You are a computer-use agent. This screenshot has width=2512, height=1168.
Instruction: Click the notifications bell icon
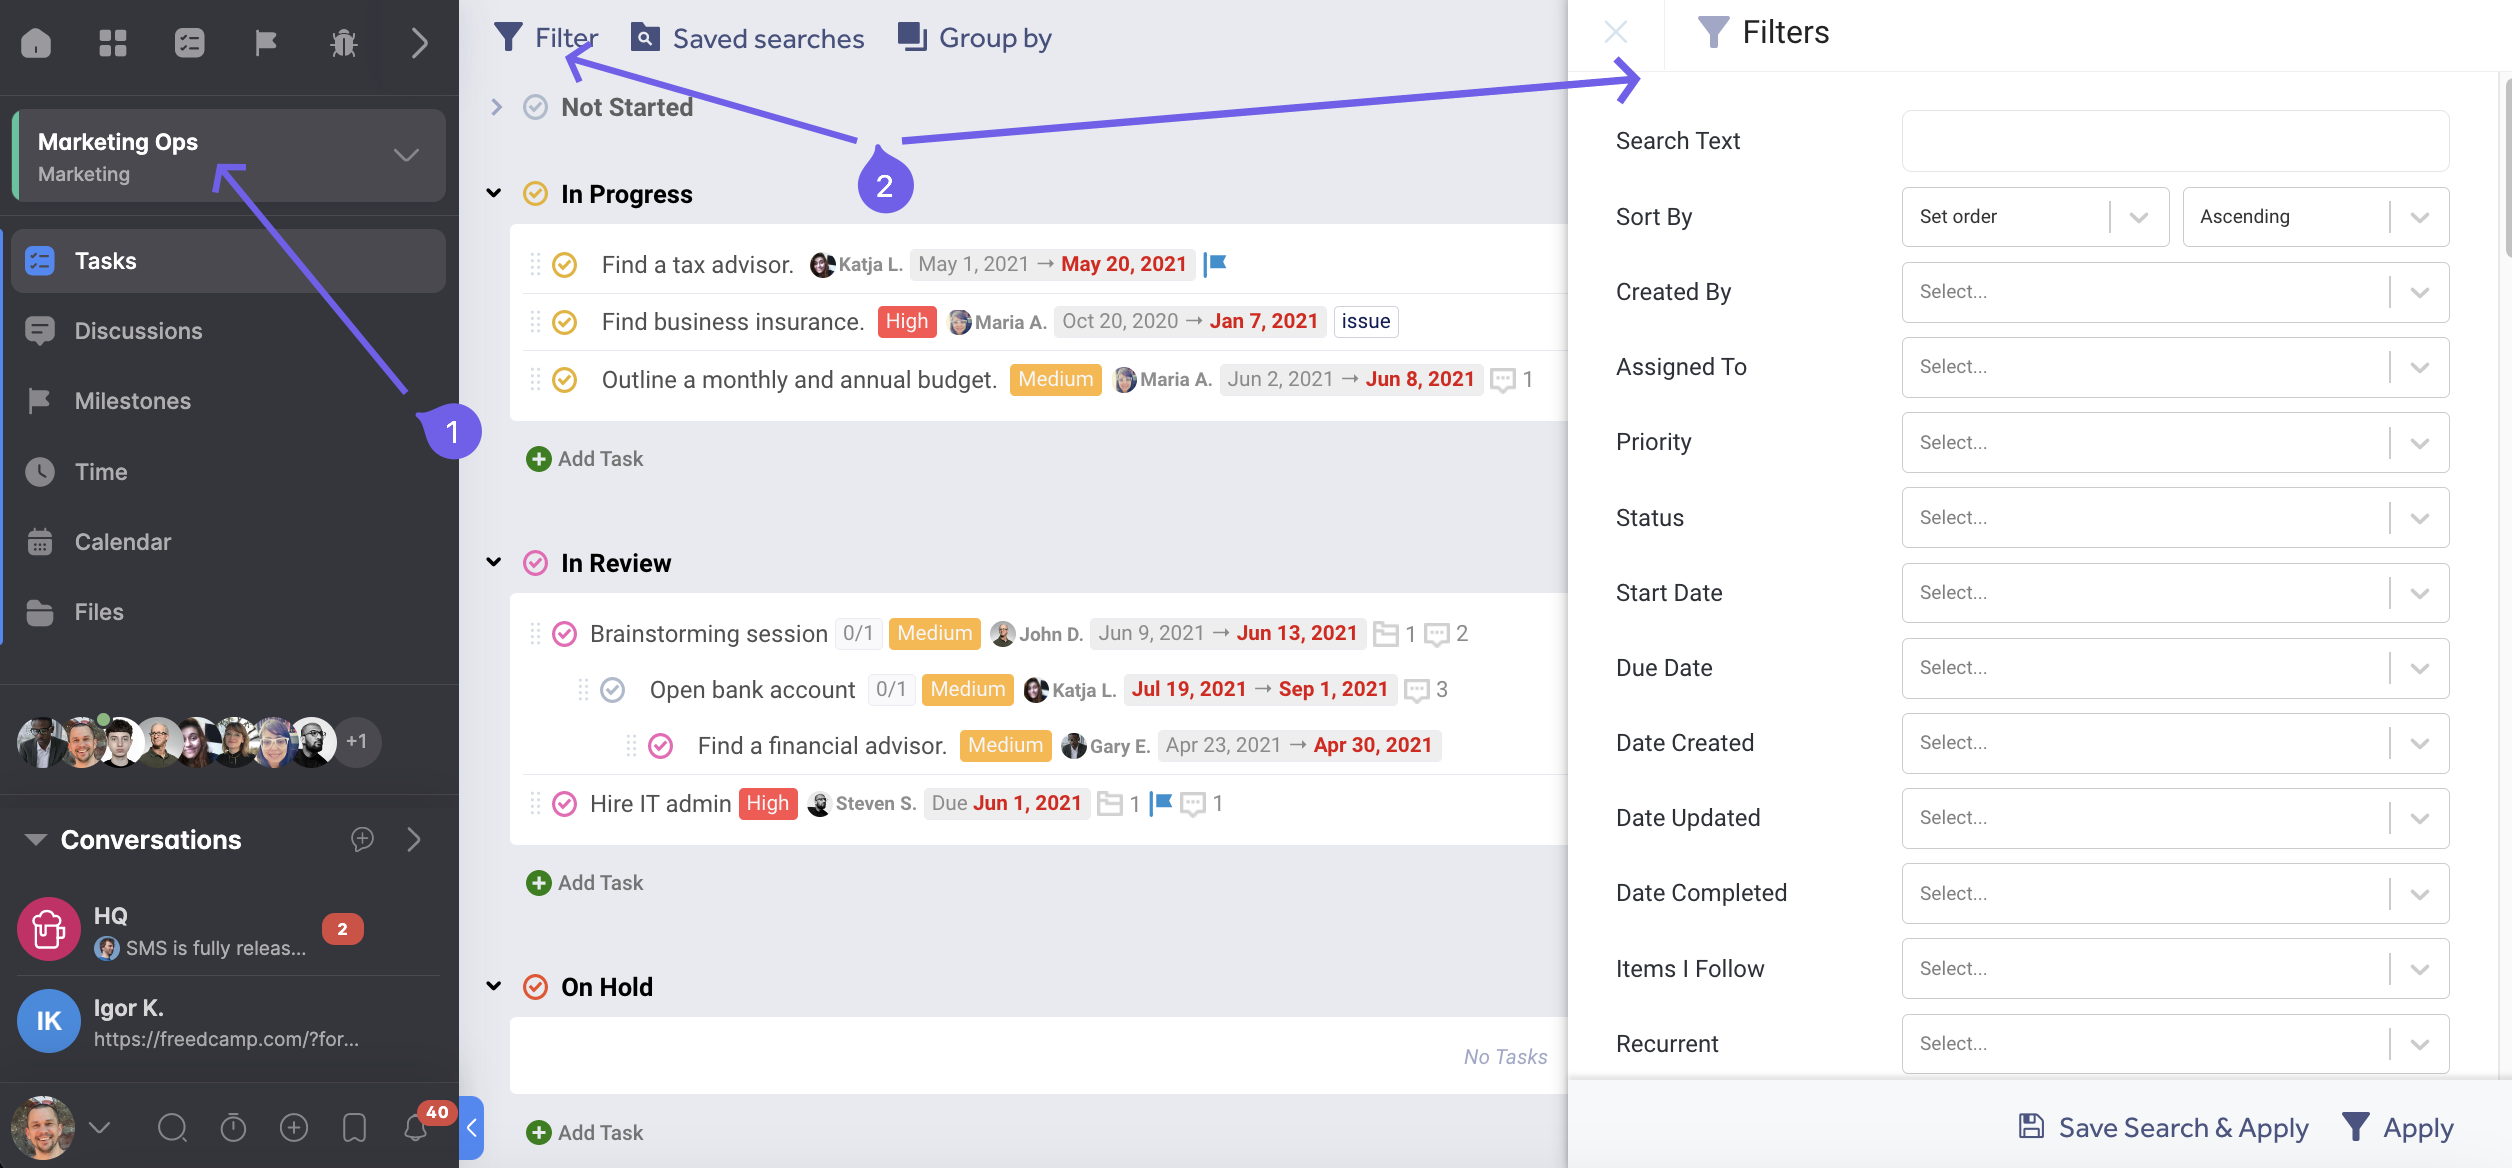[x=415, y=1128]
